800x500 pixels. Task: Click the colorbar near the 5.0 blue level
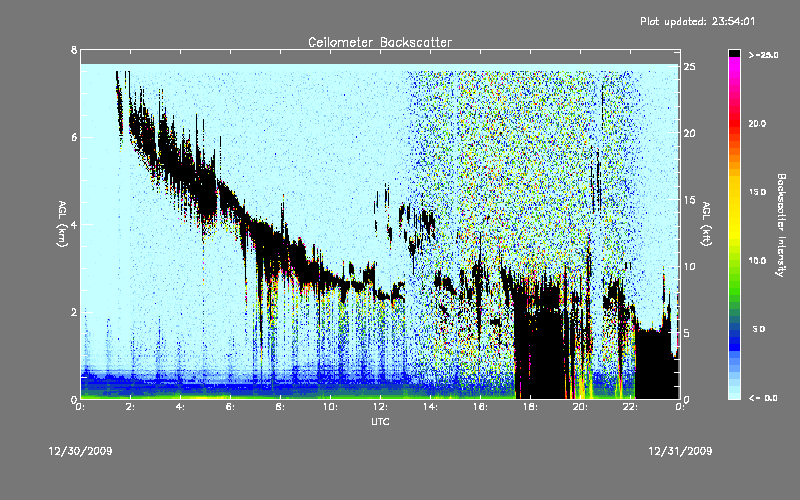click(734, 329)
